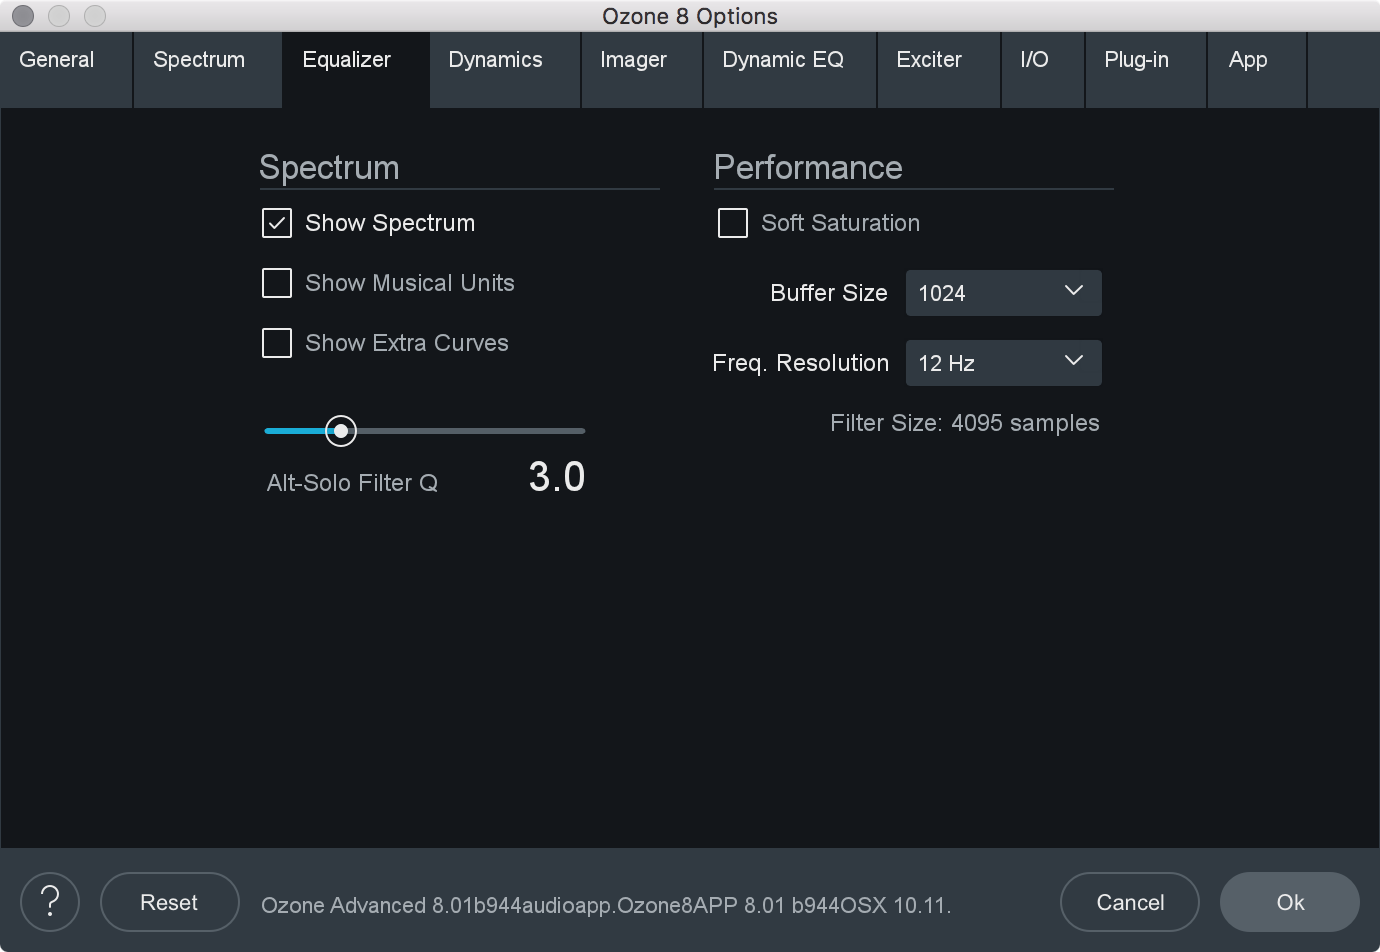Open the Plug-in tab
The image size is (1380, 952).
coord(1146,69)
